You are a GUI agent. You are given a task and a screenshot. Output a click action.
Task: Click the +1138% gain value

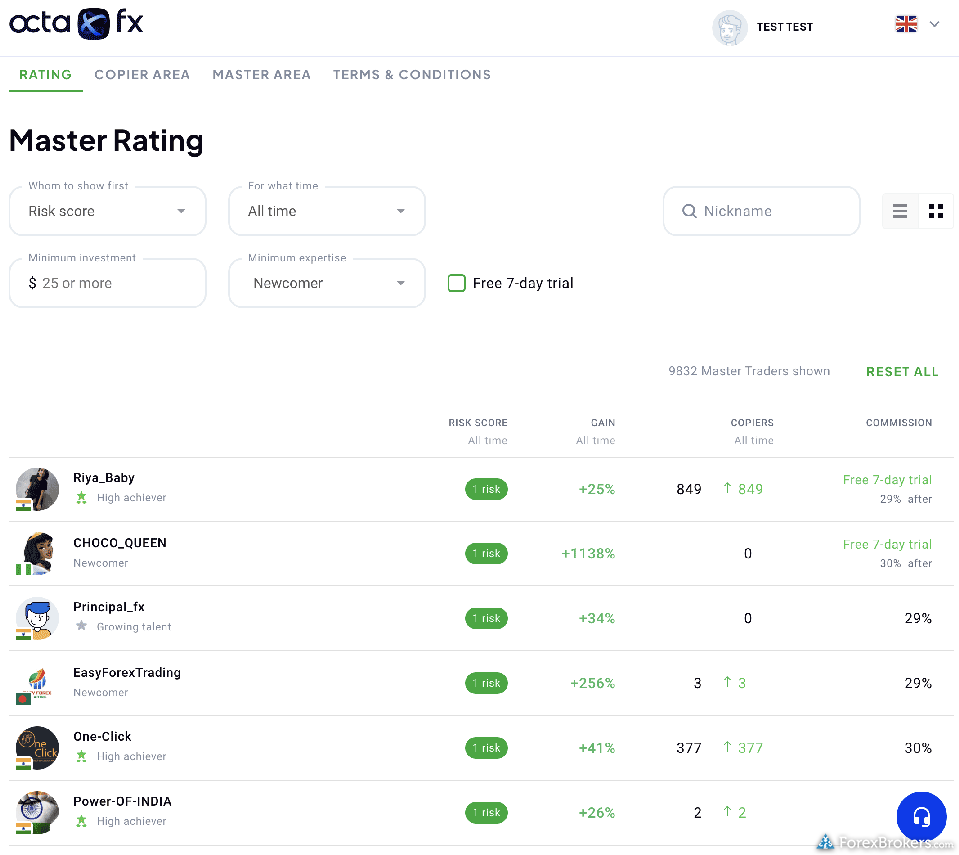click(x=588, y=553)
